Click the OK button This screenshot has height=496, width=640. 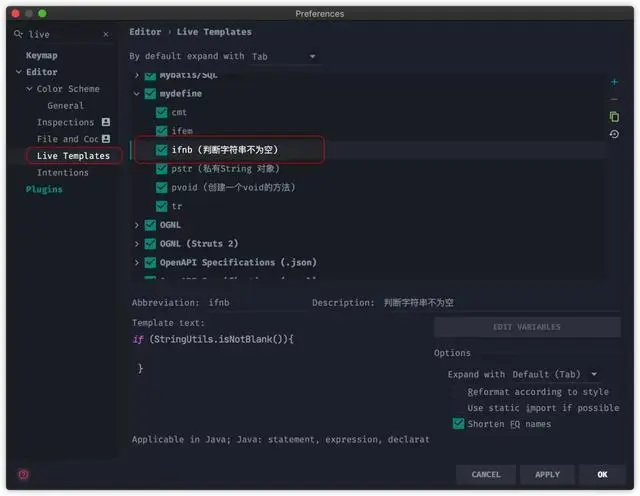pos(602,474)
